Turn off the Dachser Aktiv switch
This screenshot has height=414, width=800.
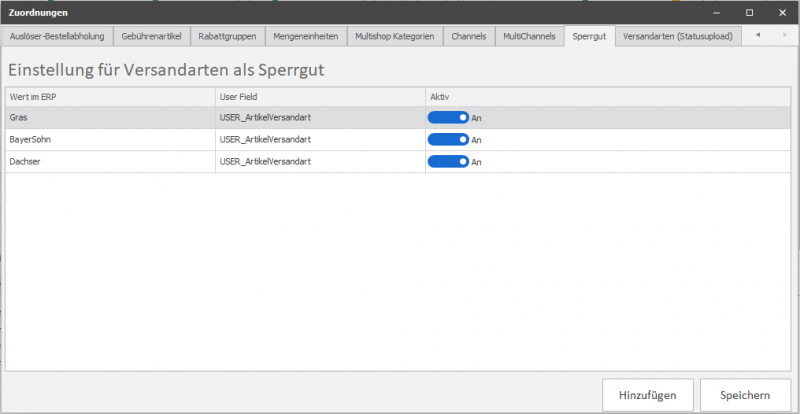pyautogui.click(x=448, y=161)
